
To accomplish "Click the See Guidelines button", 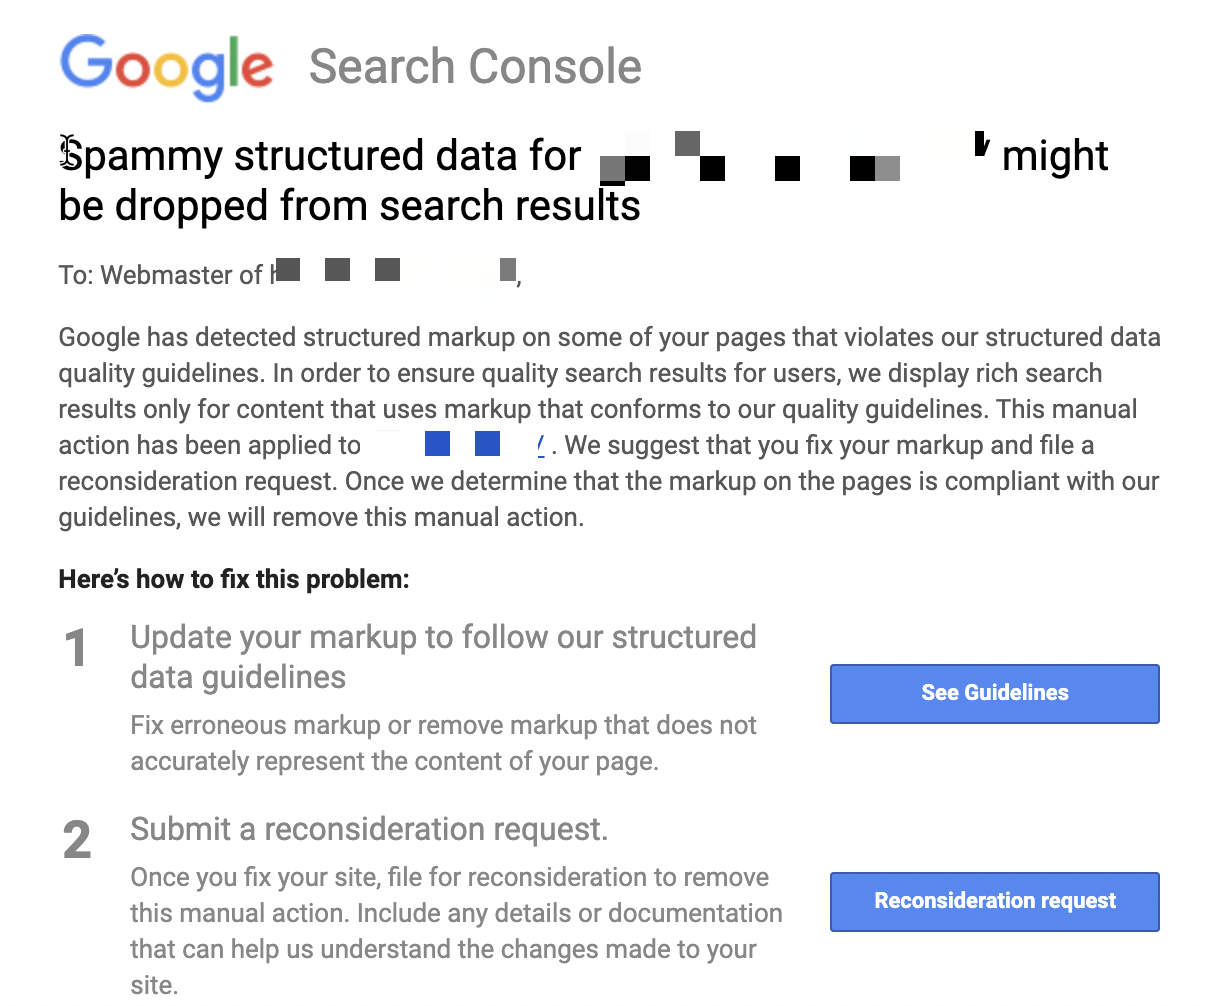I will pyautogui.click(x=994, y=693).
